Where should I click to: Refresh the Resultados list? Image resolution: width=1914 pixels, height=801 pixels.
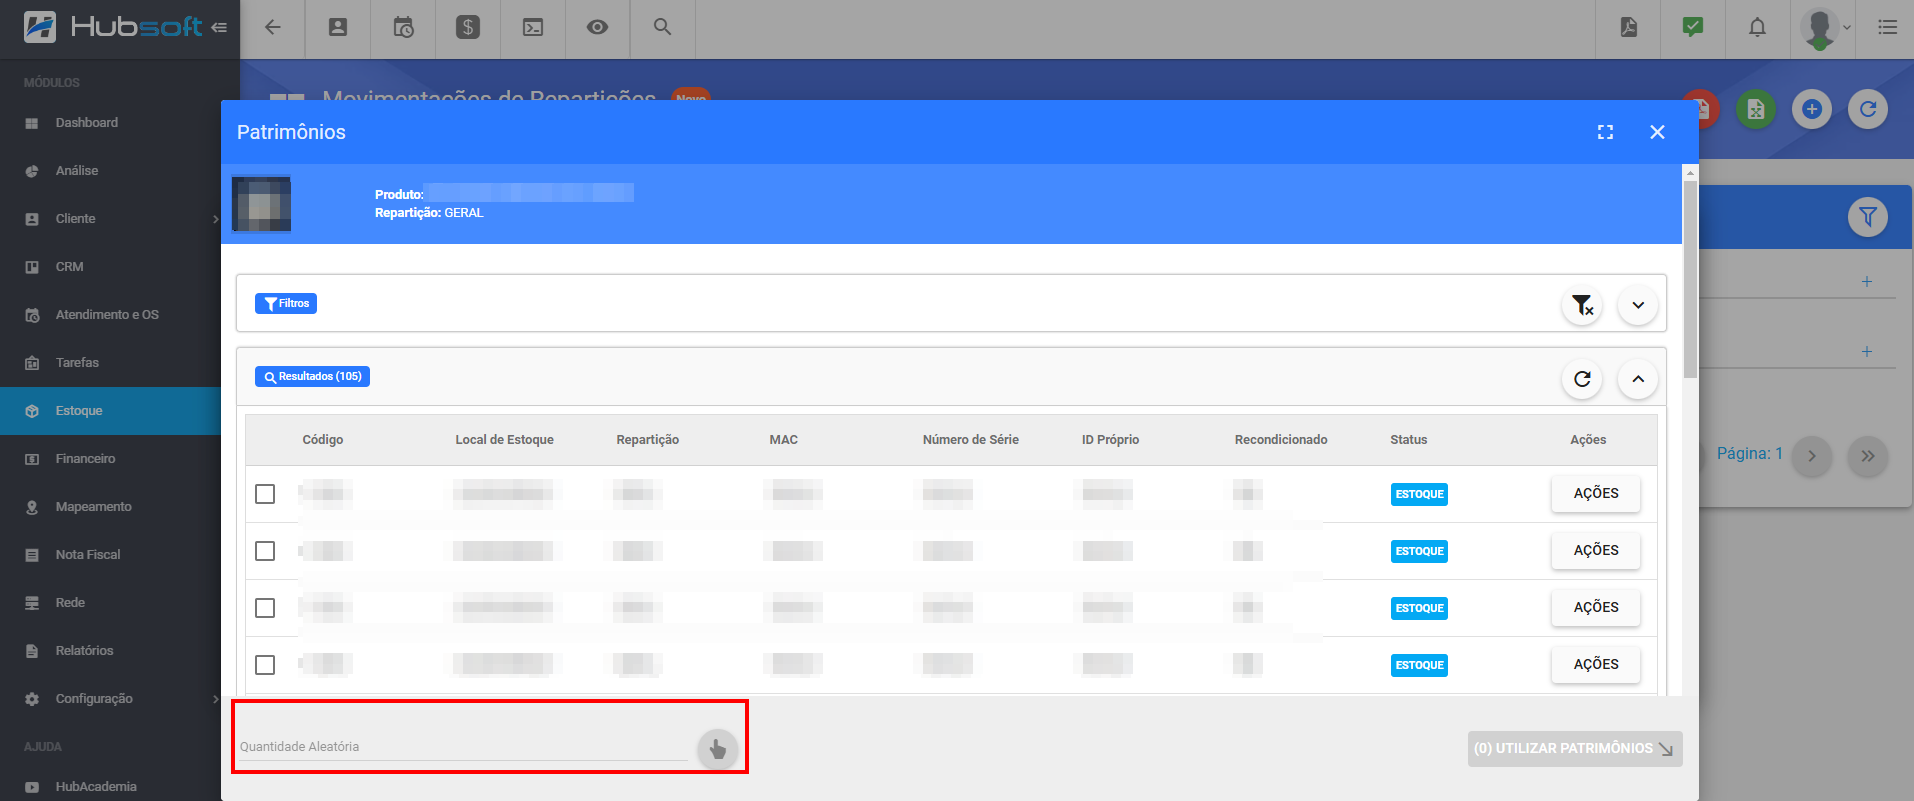(x=1582, y=379)
